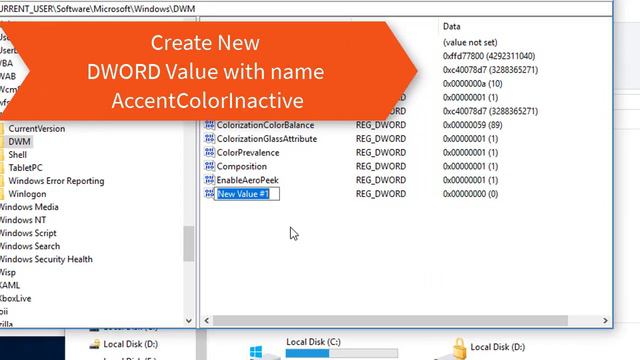Viewport: 640px width, 360px height.
Task: Select the CurrentVersion key in tree
Action: pyautogui.click(x=37, y=129)
